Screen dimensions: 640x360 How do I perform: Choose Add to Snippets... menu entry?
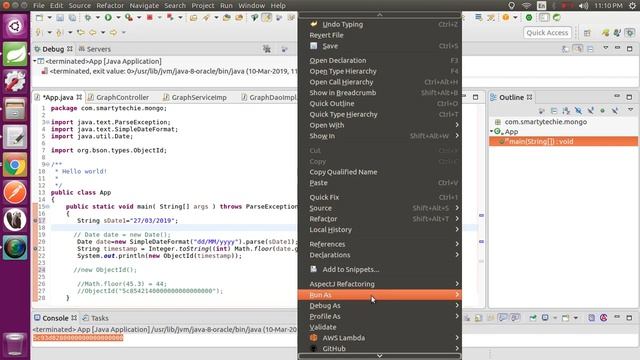pos(380,269)
